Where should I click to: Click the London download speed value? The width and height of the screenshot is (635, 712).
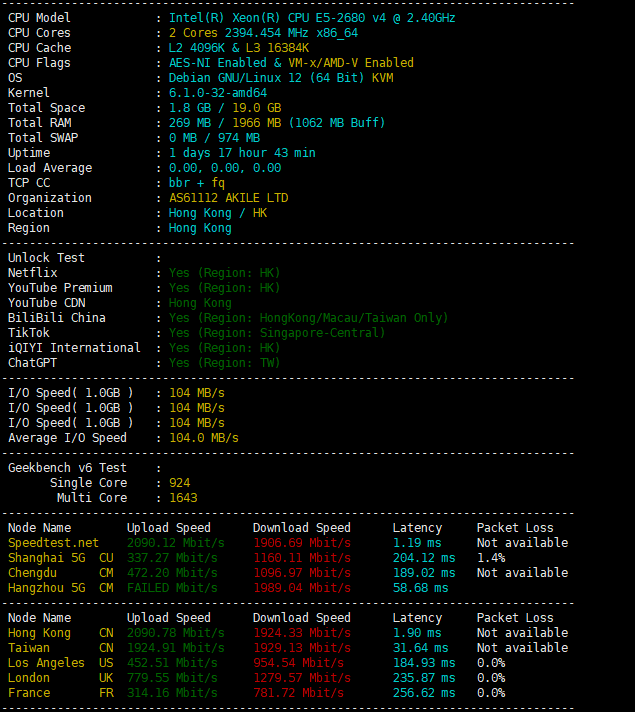(x=301, y=678)
